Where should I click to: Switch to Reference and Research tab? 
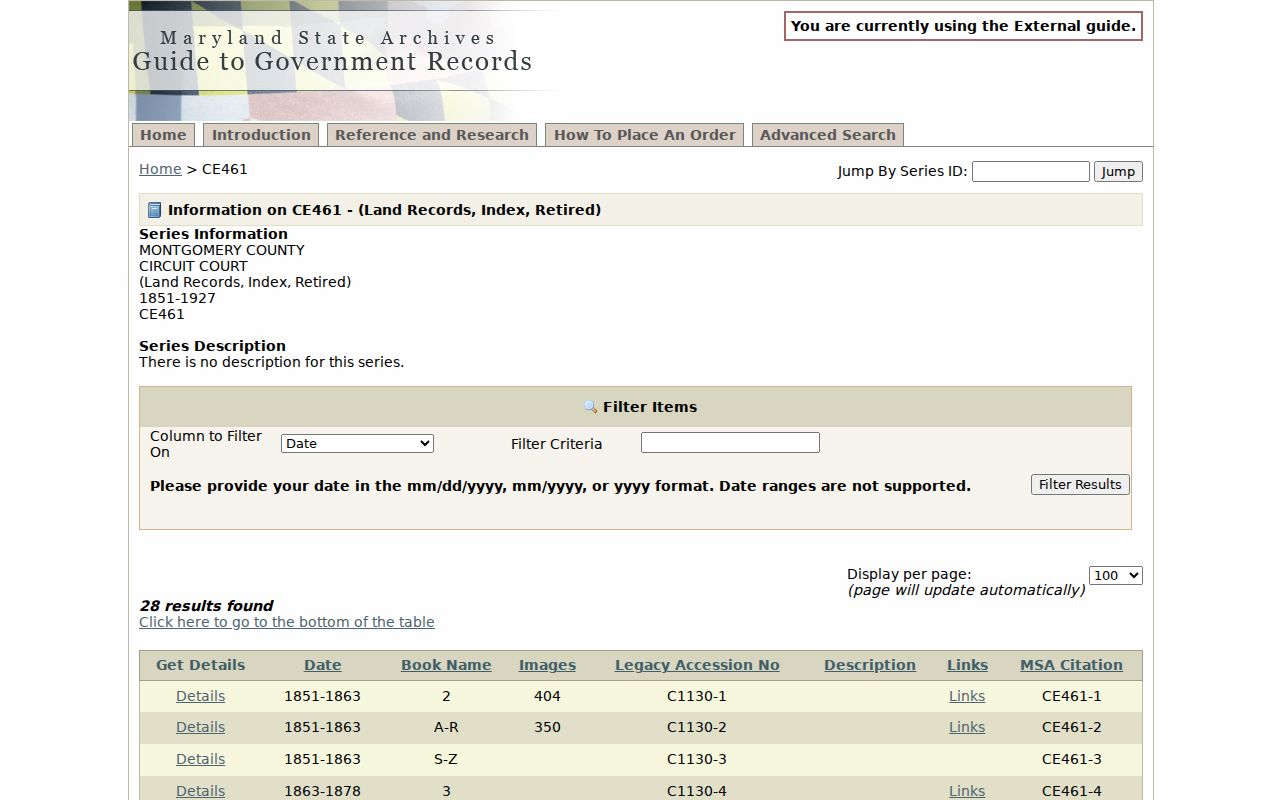coord(432,135)
